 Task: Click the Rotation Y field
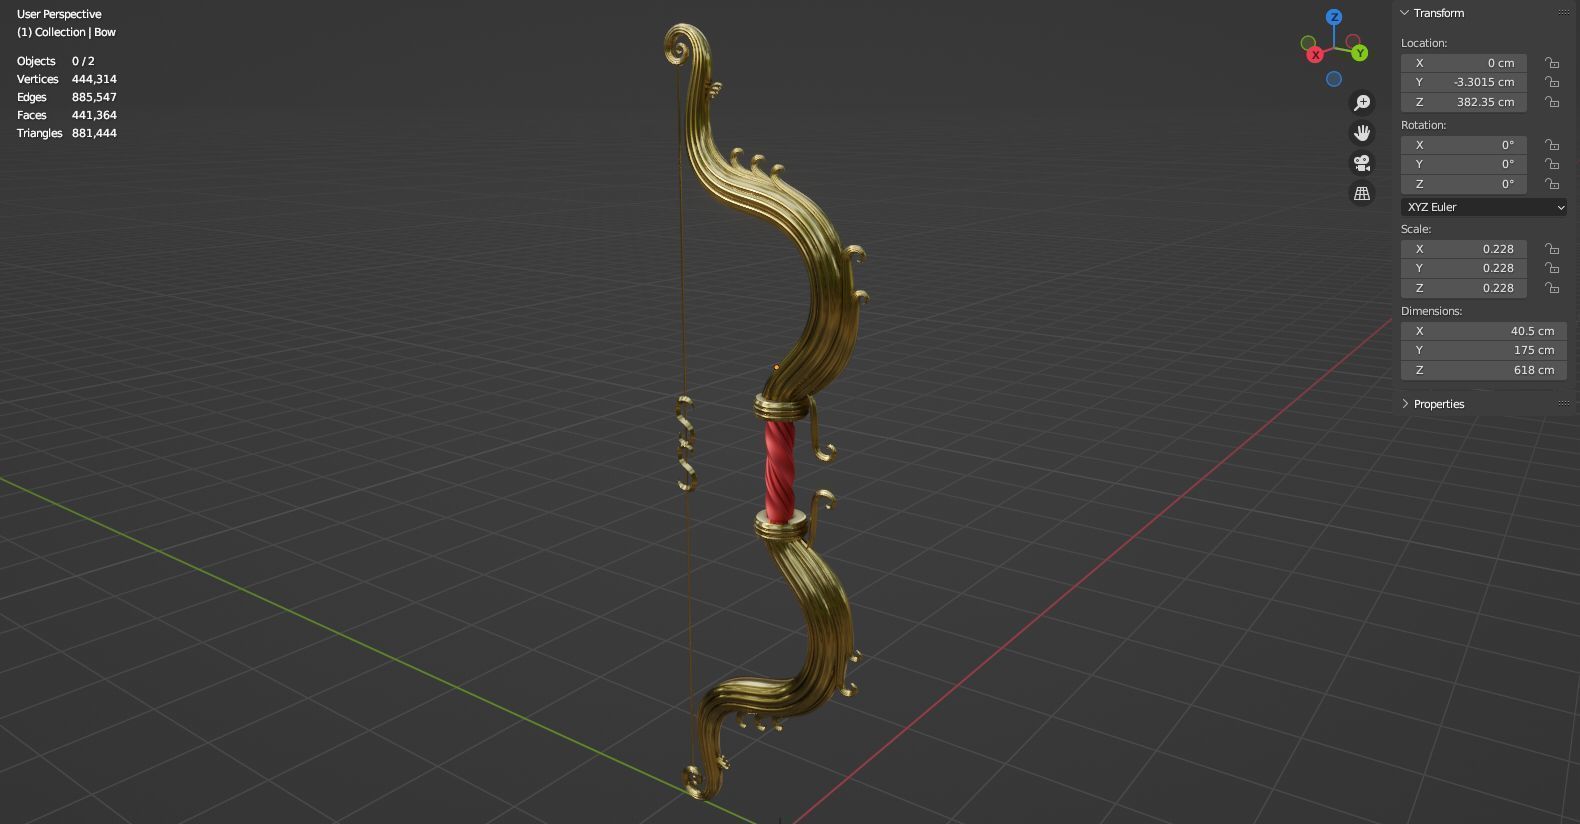(x=1464, y=164)
